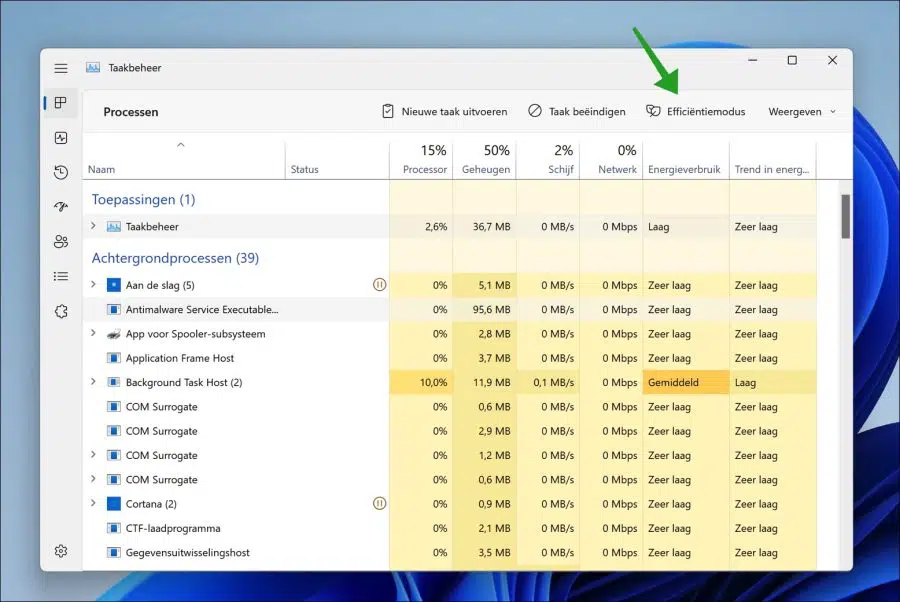Open the Performance page in sidebar

point(61,138)
